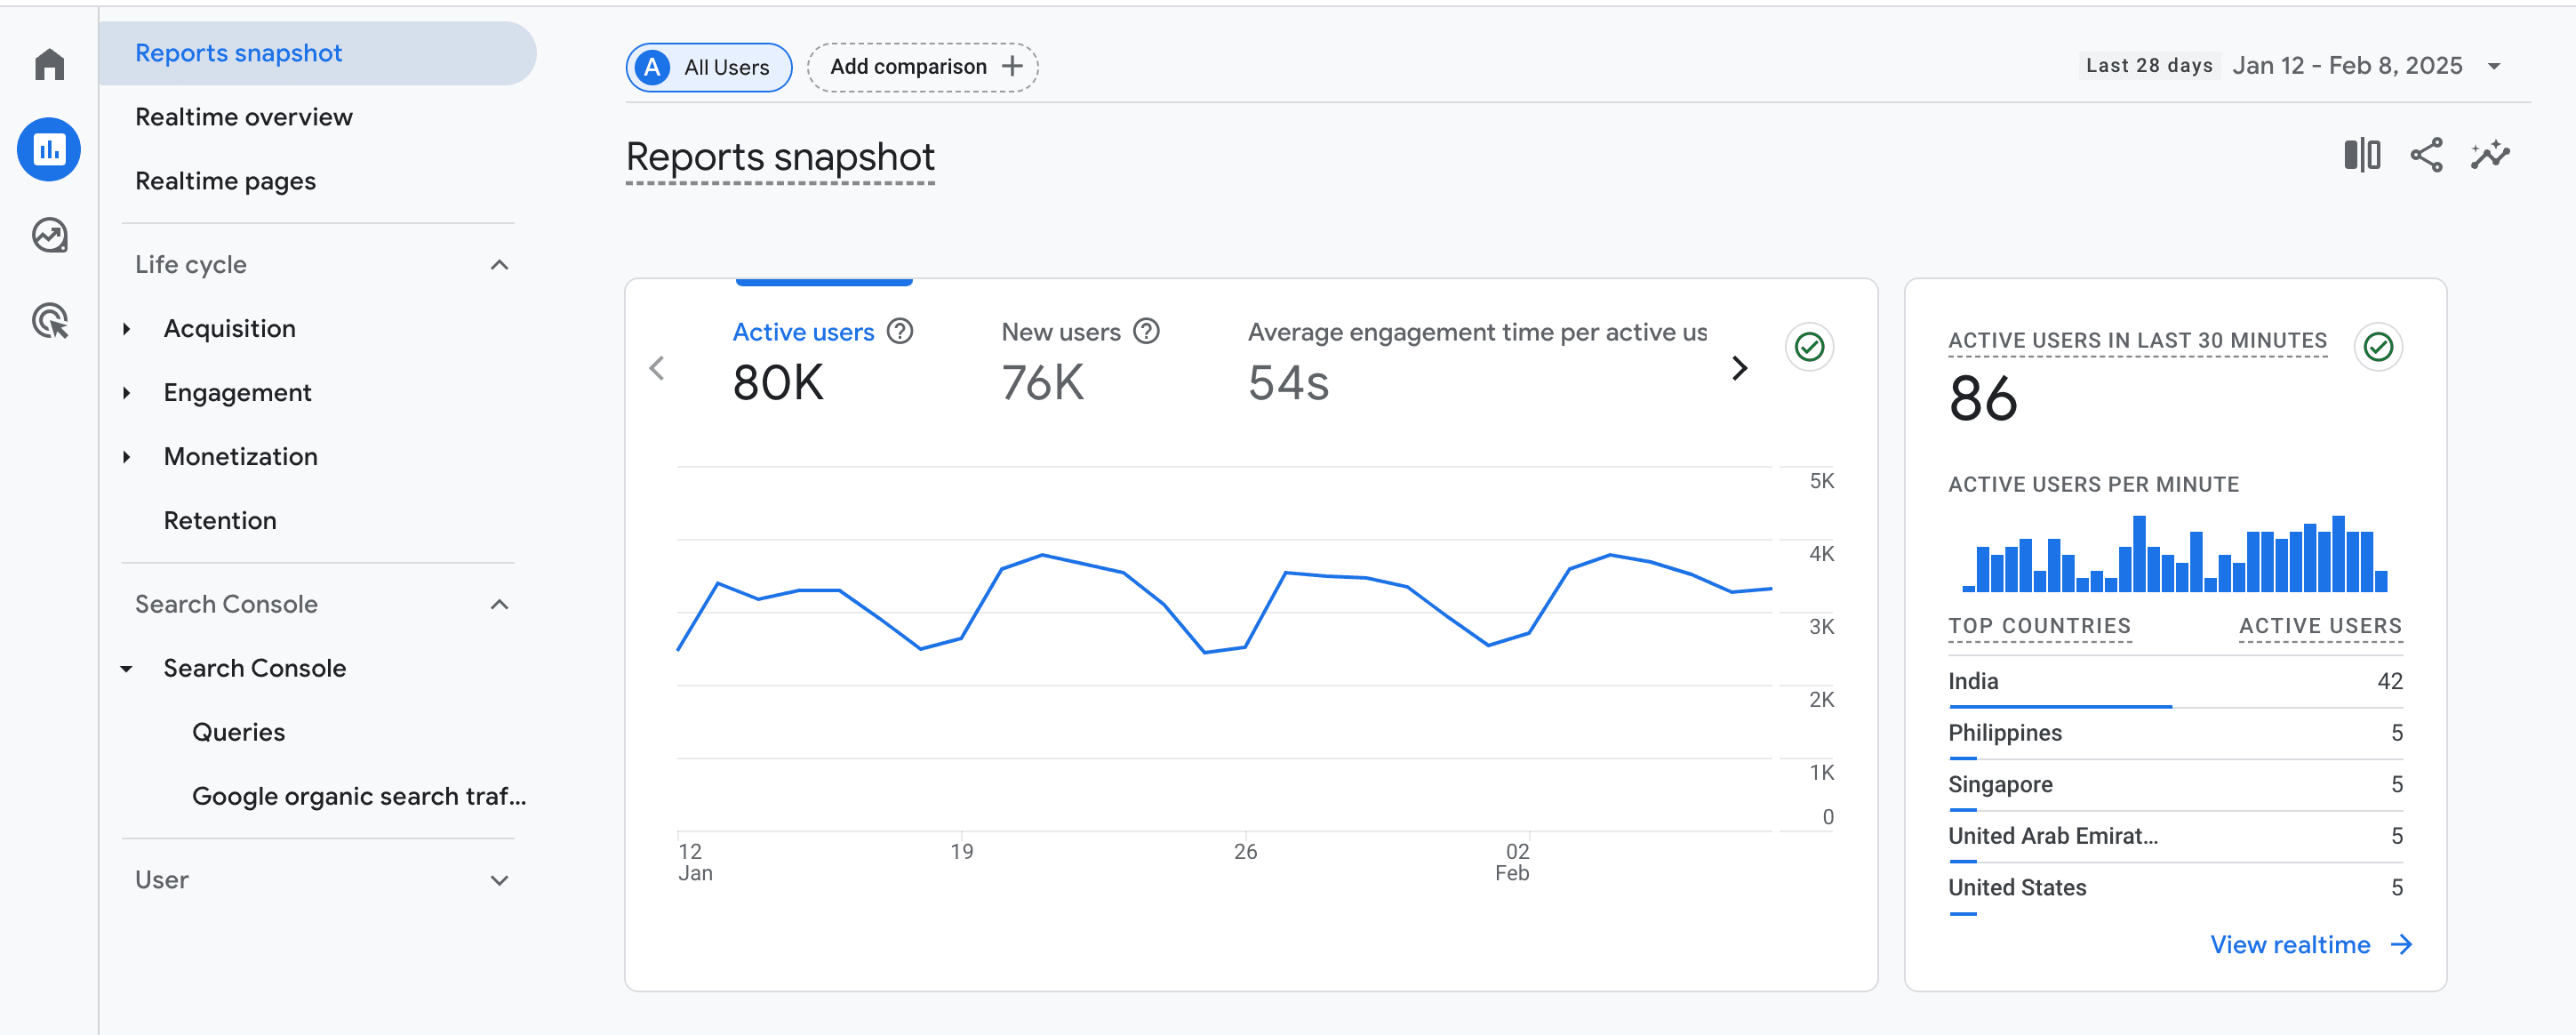
Task: Click the help icon beside New users
Action: [x=1146, y=331]
